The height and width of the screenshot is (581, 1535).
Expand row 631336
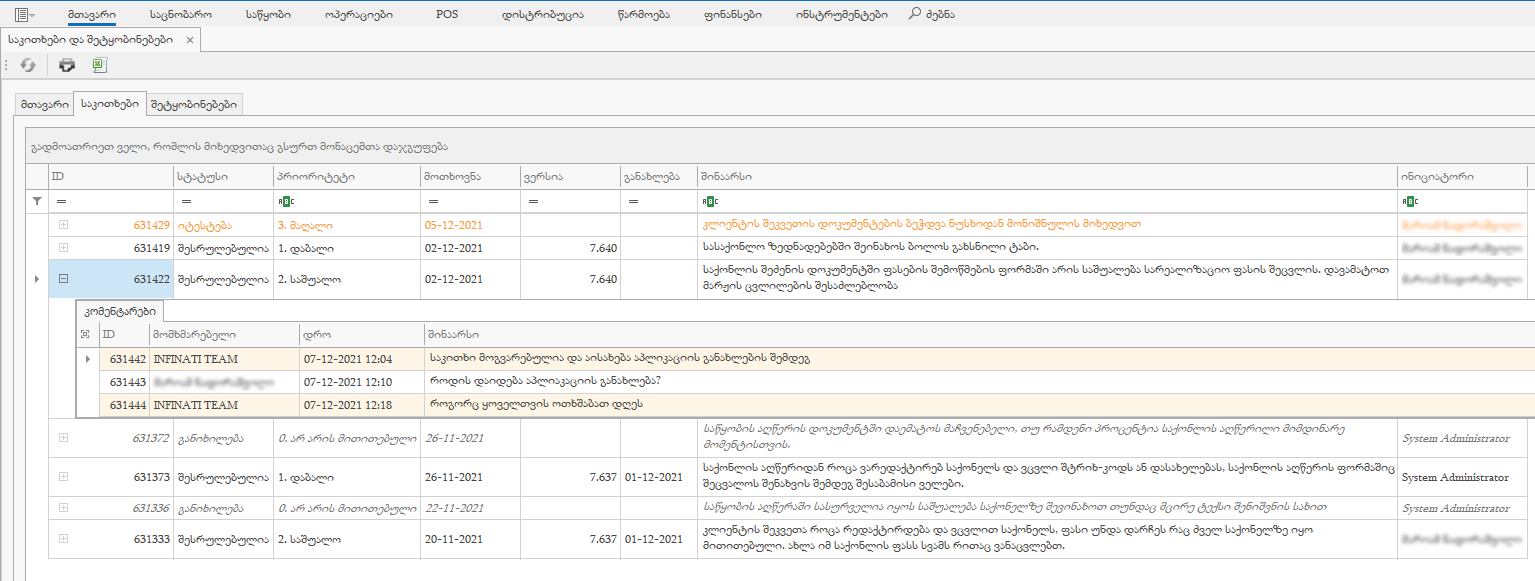[63, 507]
